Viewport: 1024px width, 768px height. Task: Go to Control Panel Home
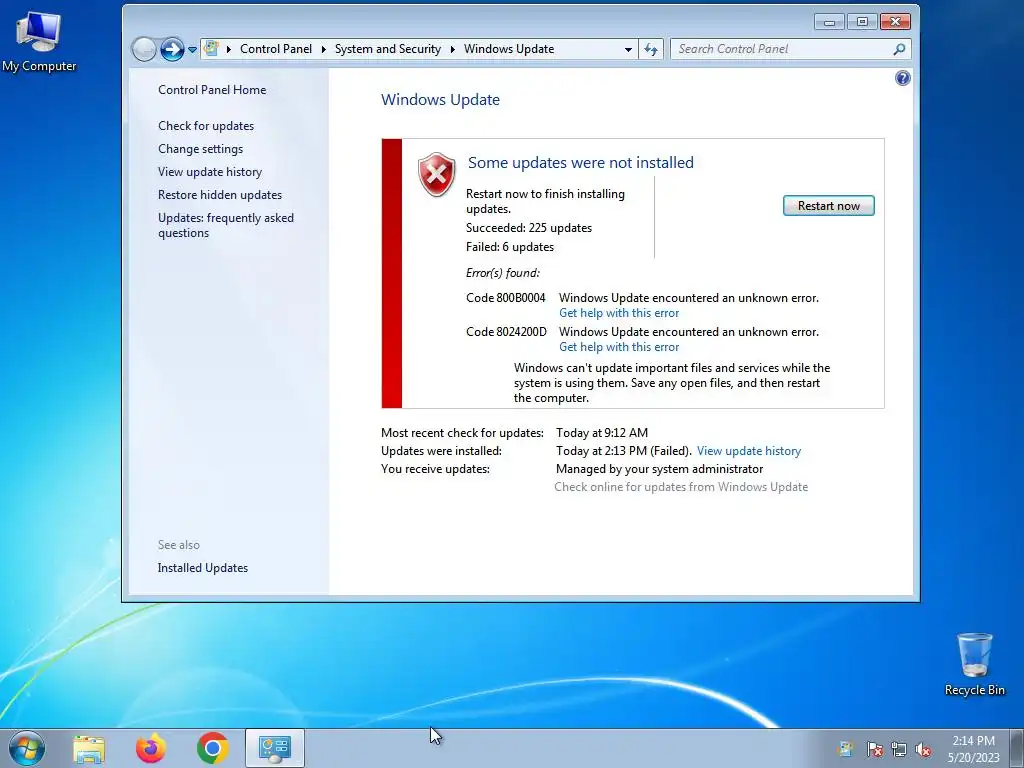pyautogui.click(x=212, y=90)
